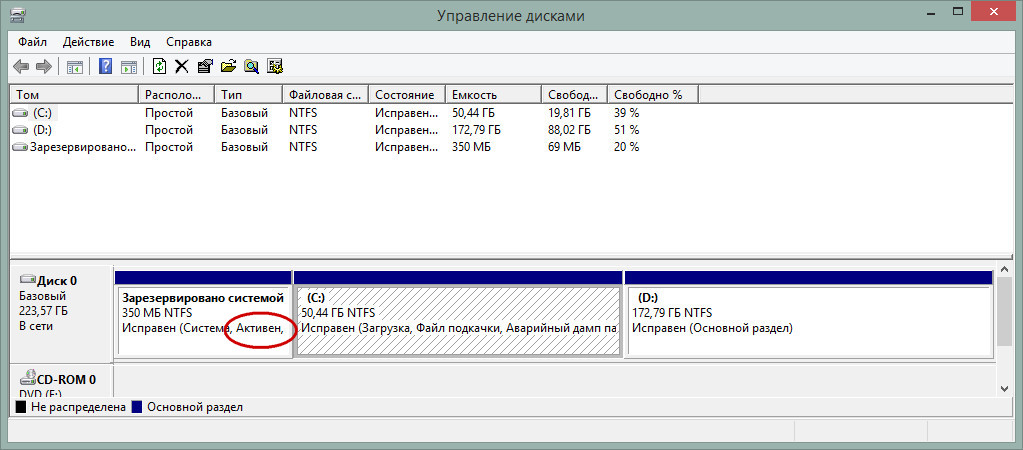This screenshot has width=1023, height=450.
Task: Click the Исправен (Основной раздел) status text
Action: (x=712, y=329)
